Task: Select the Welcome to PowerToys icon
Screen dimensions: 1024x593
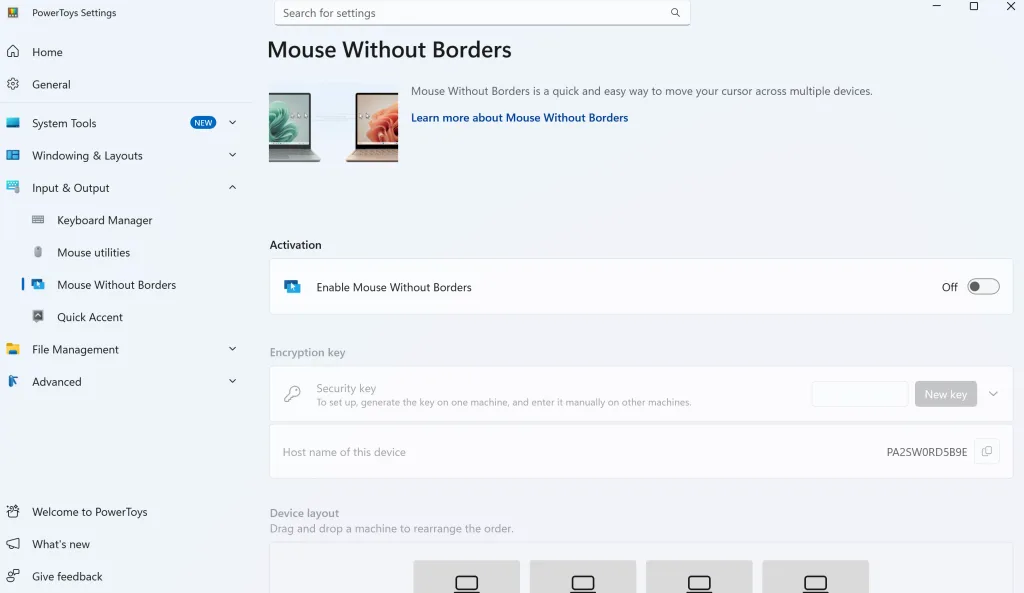Action: 13,512
